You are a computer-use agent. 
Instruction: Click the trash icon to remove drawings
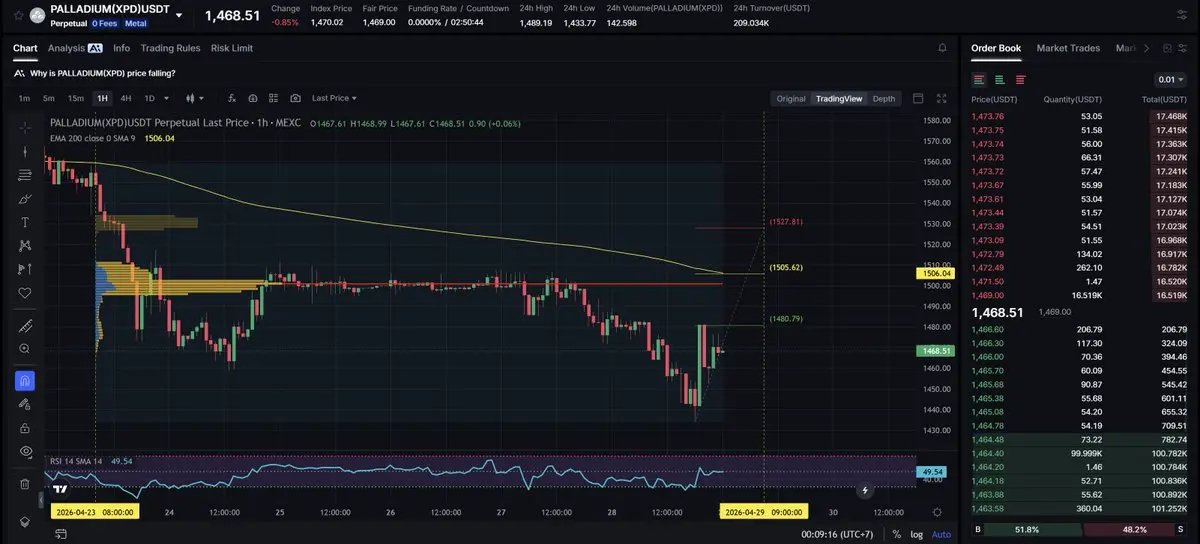coord(25,484)
